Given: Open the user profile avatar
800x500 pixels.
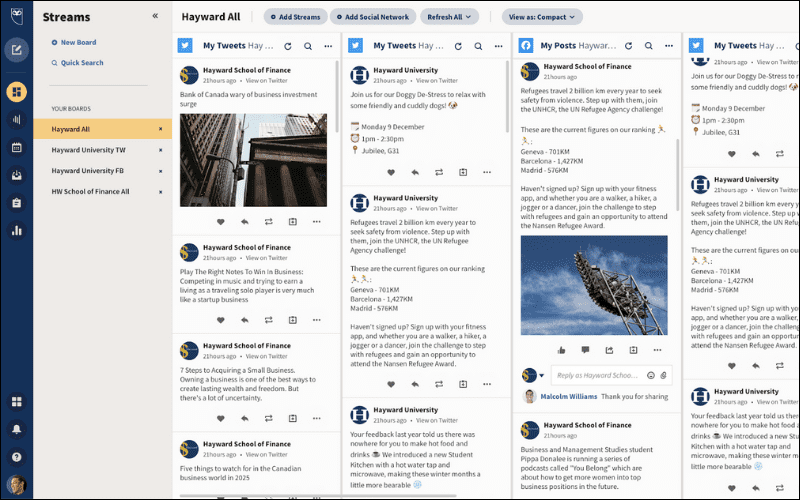Looking at the screenshot, I should click(x=16, y=484).
